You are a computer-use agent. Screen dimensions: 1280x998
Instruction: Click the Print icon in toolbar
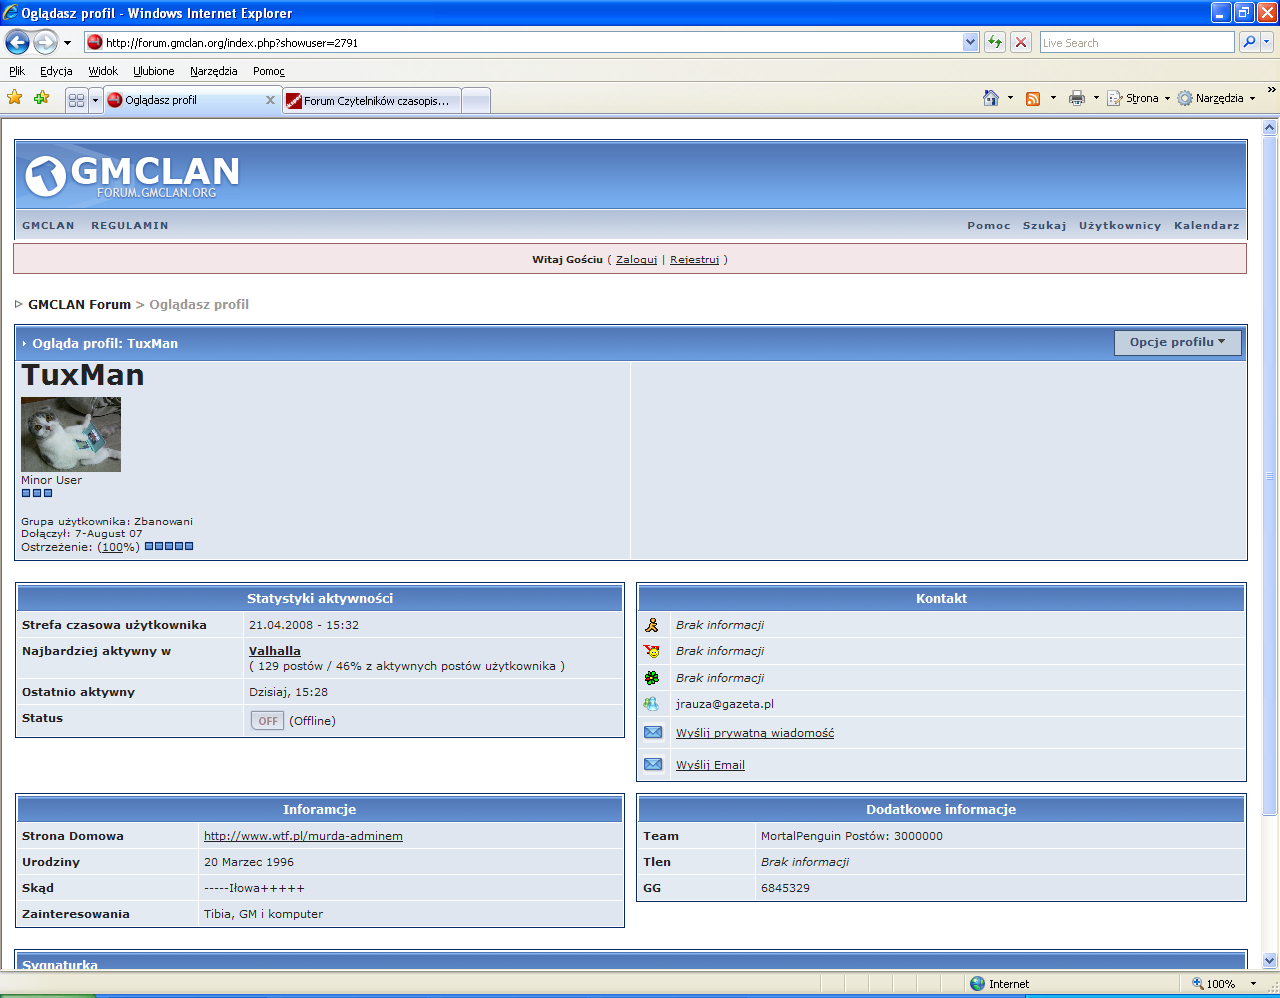point(1076,98)
